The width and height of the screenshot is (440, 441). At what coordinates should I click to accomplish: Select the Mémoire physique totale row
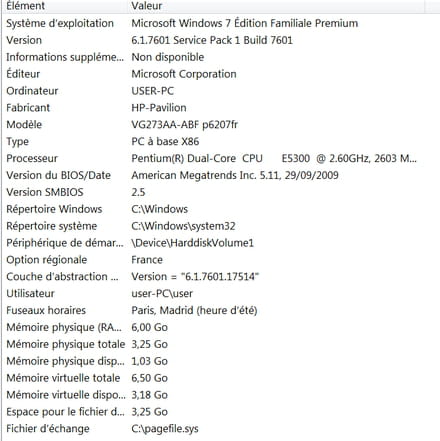[221, 344]
